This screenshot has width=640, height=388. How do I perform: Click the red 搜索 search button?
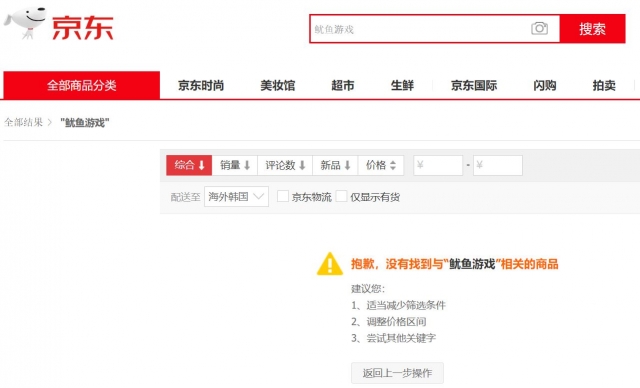coord(592,29)
